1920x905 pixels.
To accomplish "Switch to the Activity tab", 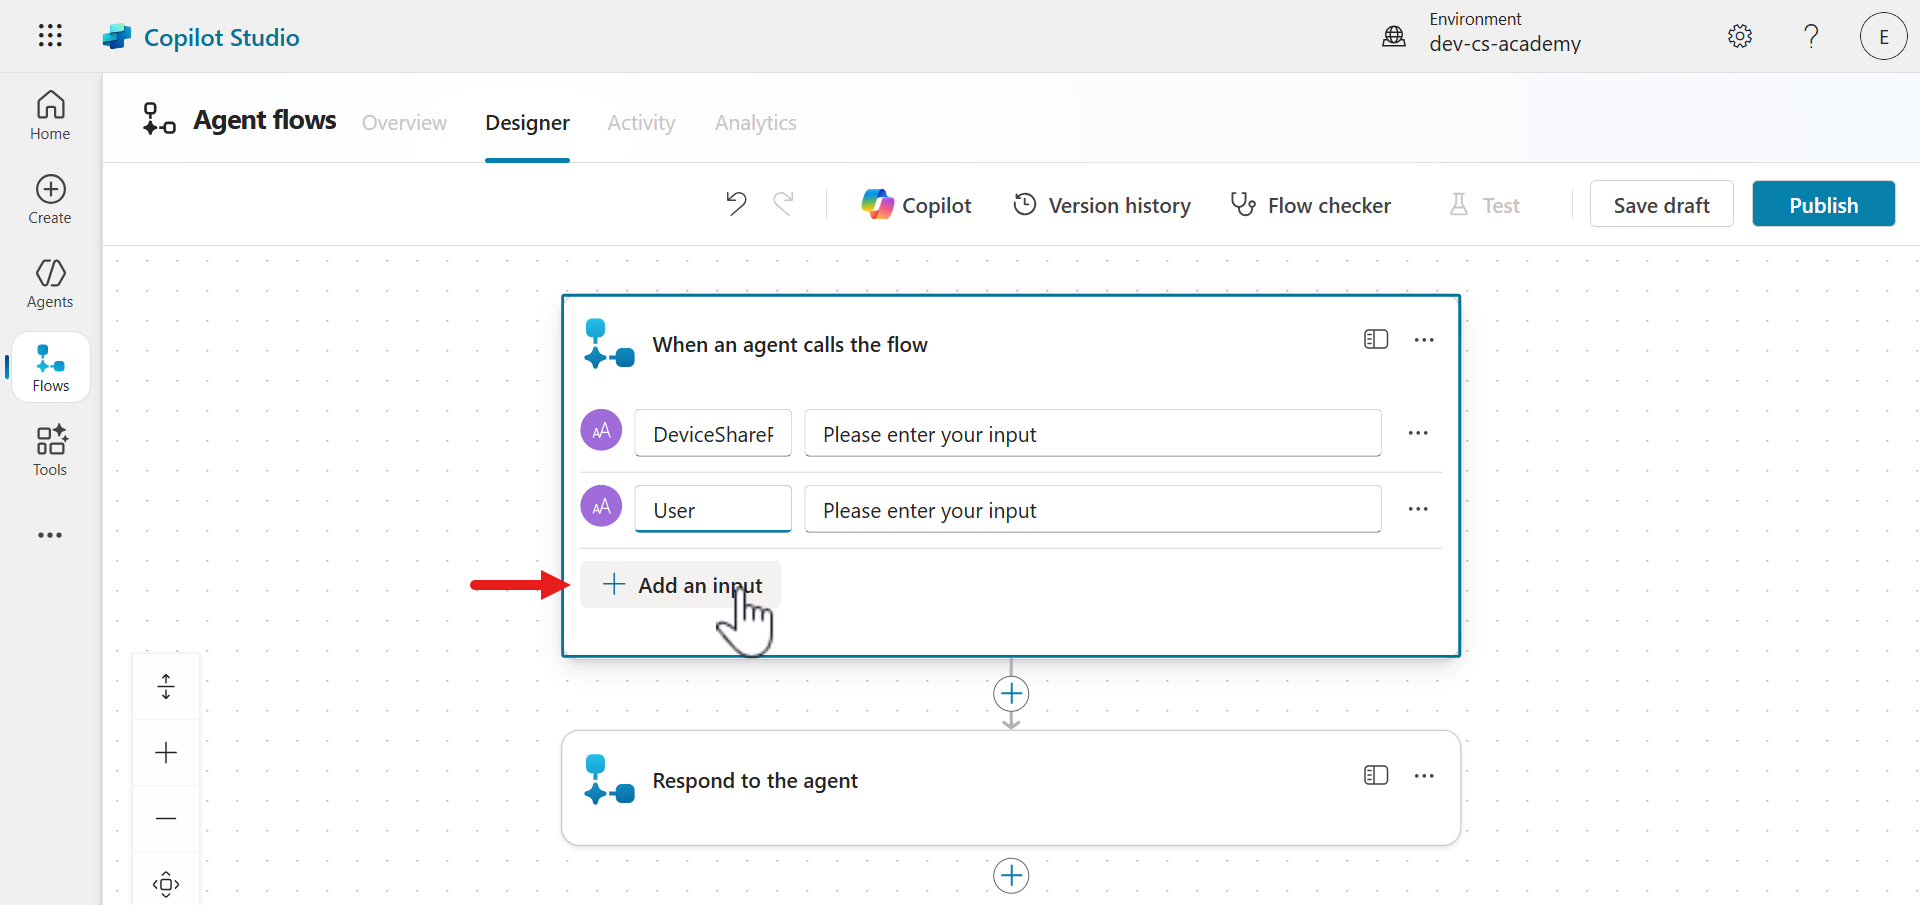I will pos(641,123).
